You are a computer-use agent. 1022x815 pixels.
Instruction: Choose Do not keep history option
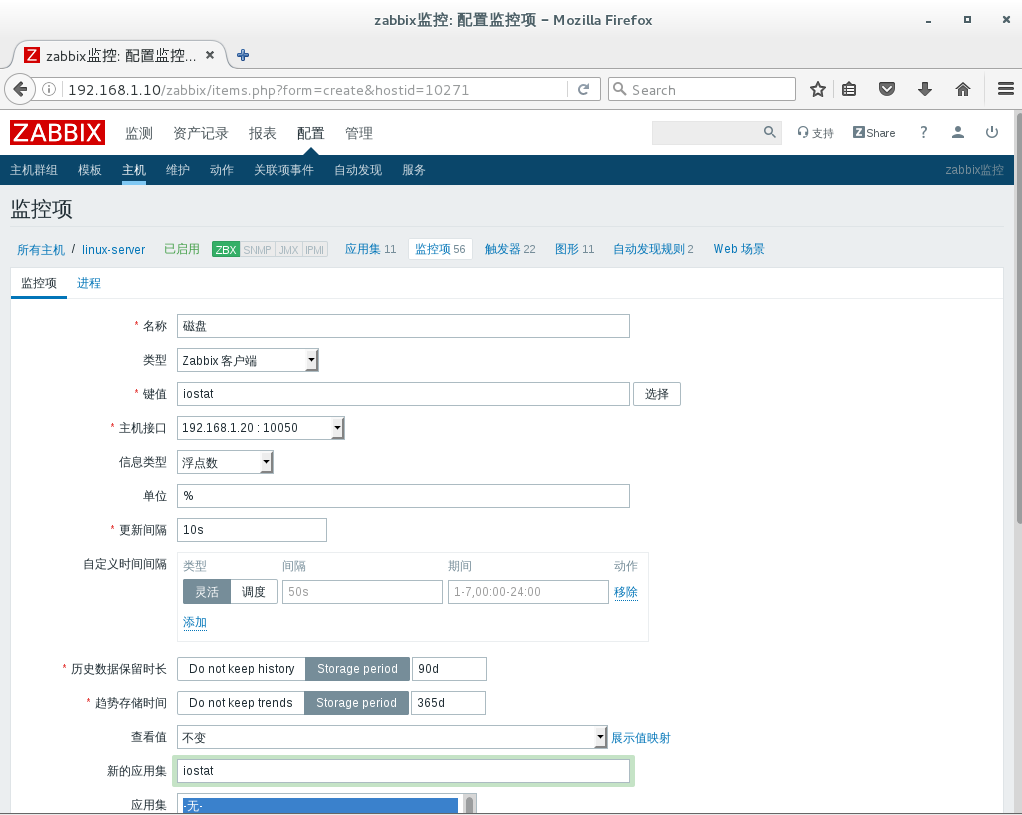[x=241, y=669]
